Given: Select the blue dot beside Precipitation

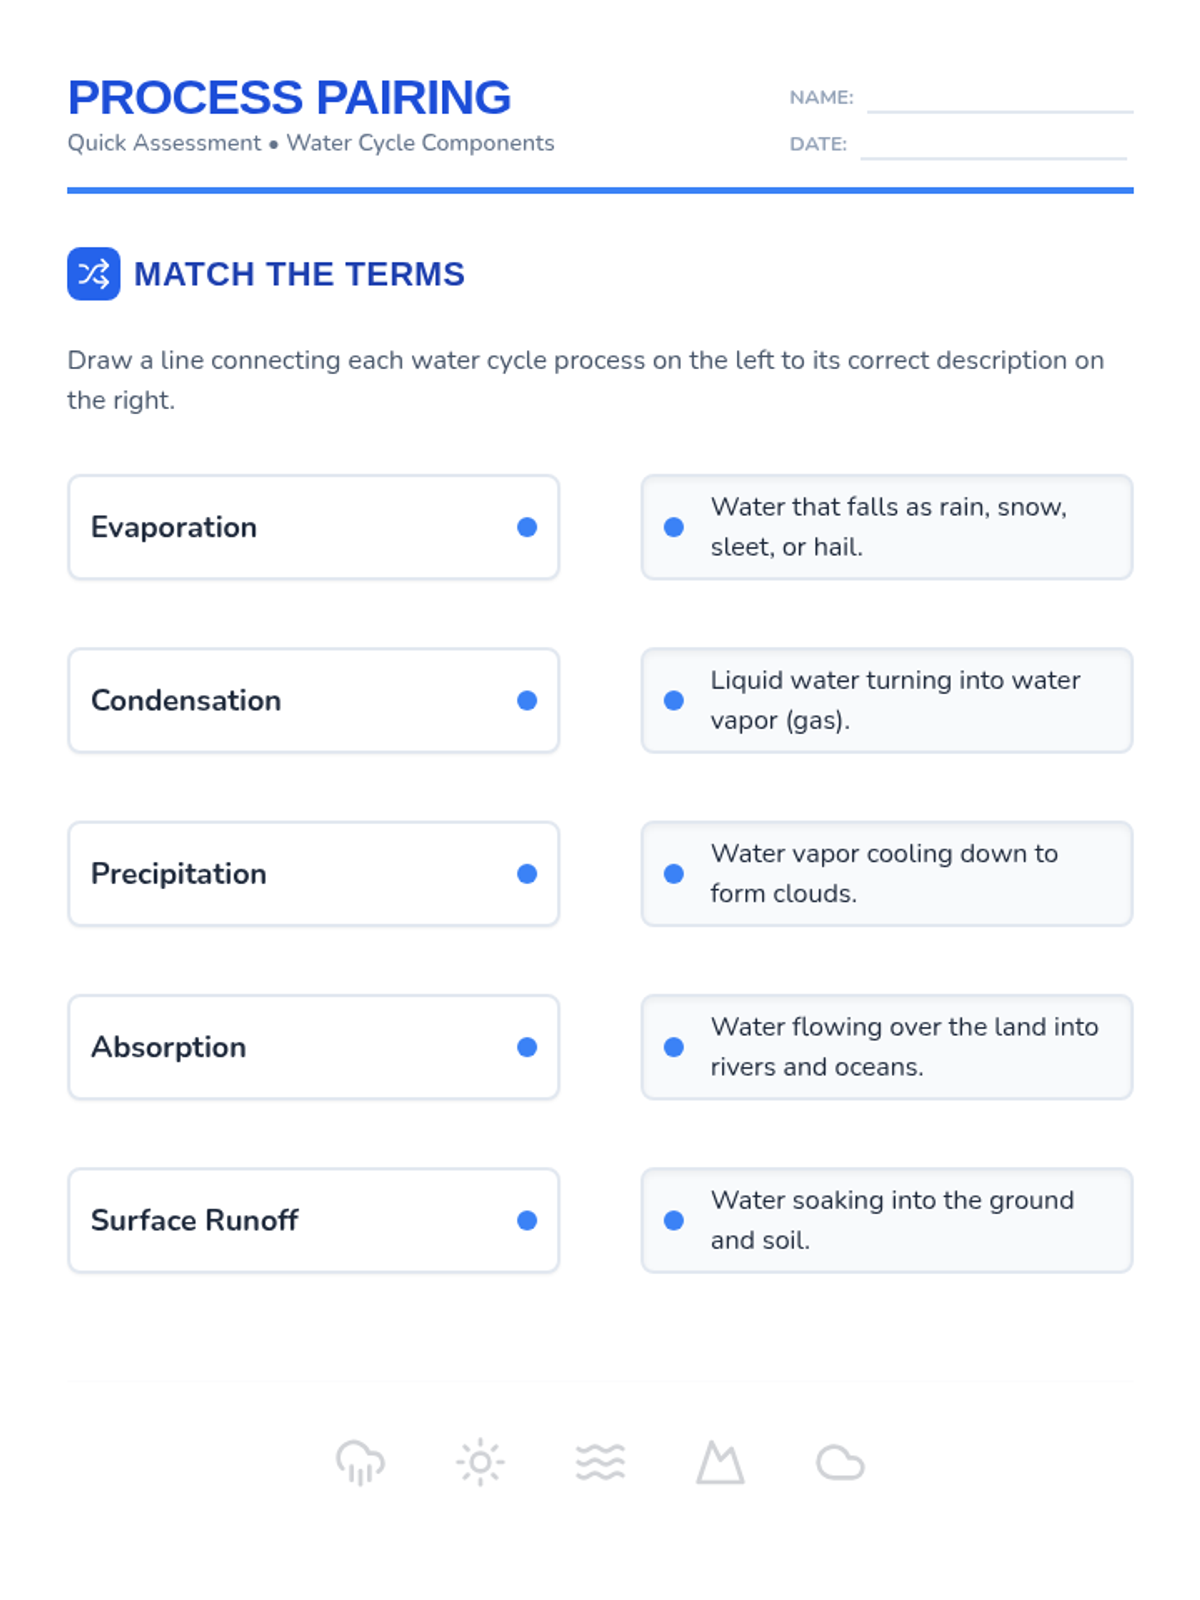Looking at the screenshot, I should tap(527, 874).
